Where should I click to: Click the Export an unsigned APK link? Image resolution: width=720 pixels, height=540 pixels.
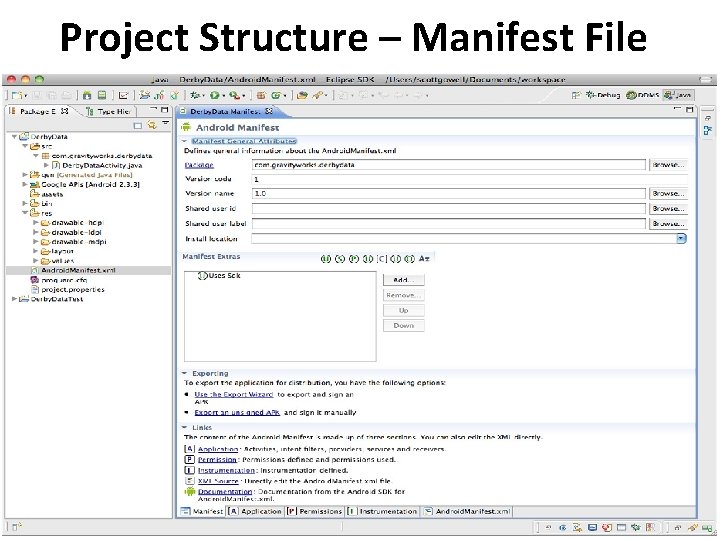(237, 412)
